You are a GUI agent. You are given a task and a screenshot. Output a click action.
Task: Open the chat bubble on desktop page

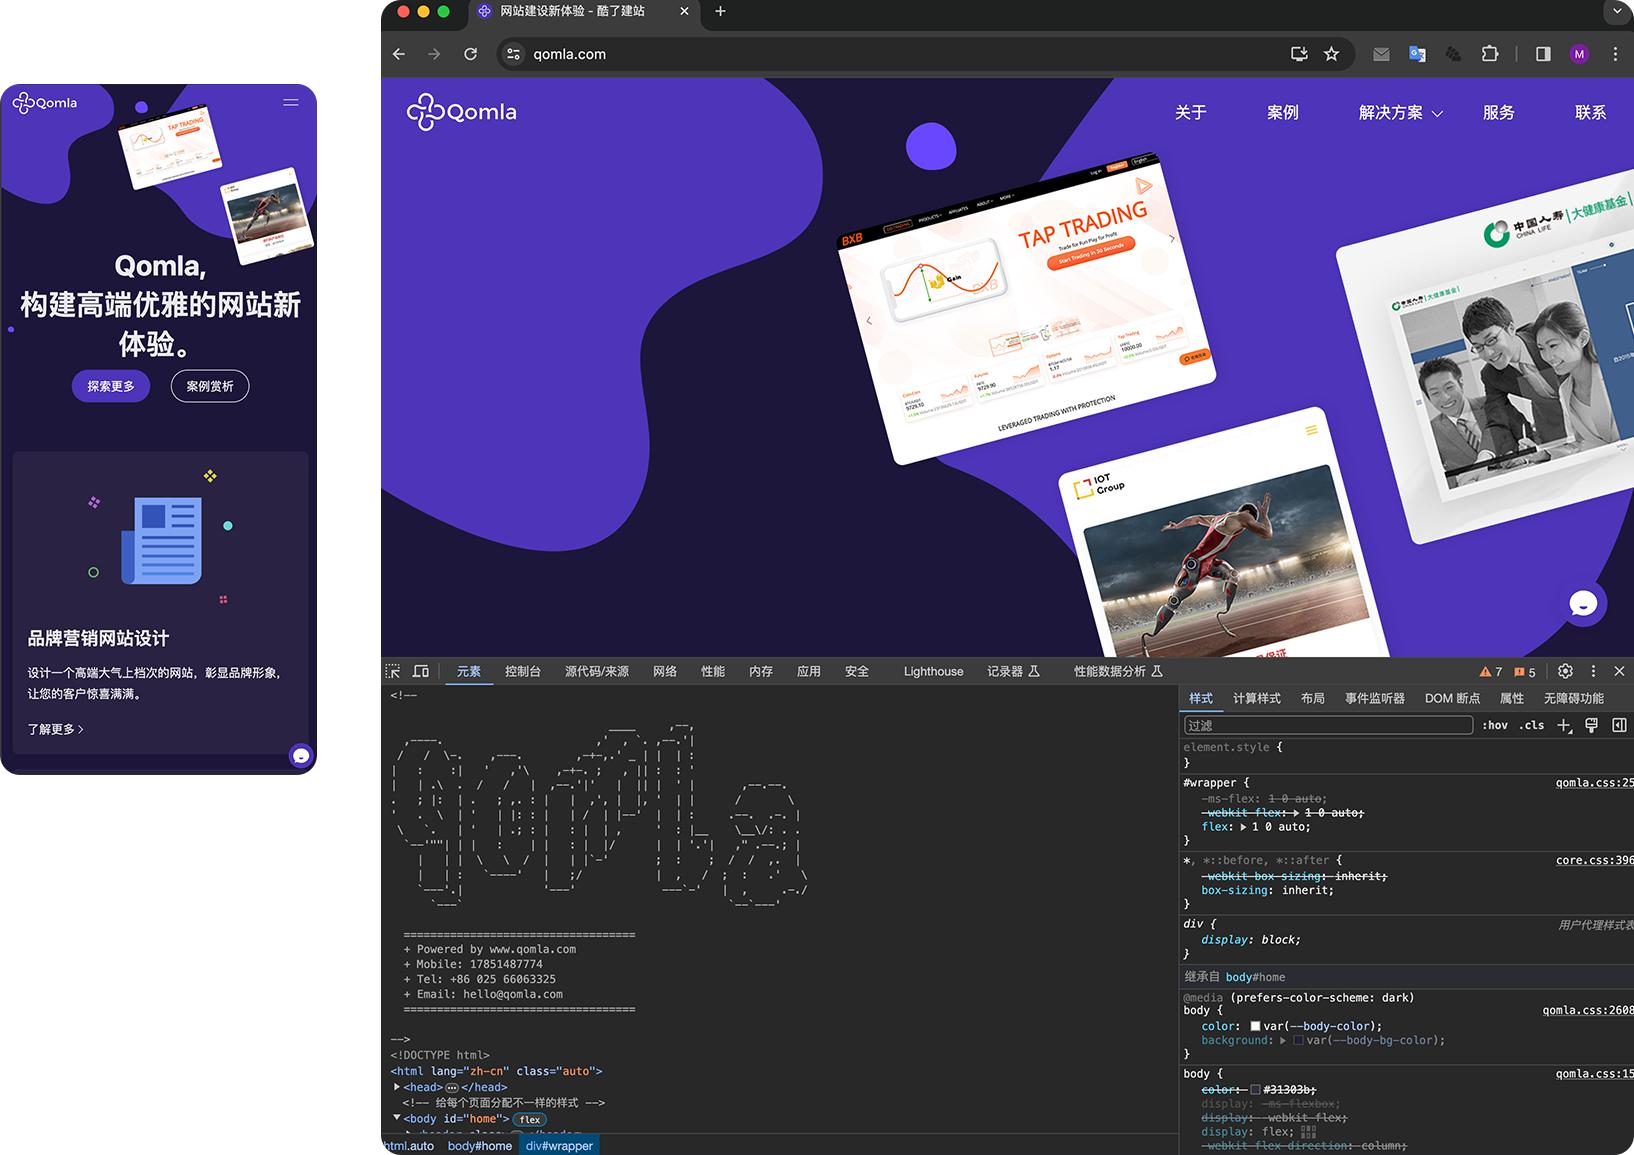click(x=1583, y=603)
